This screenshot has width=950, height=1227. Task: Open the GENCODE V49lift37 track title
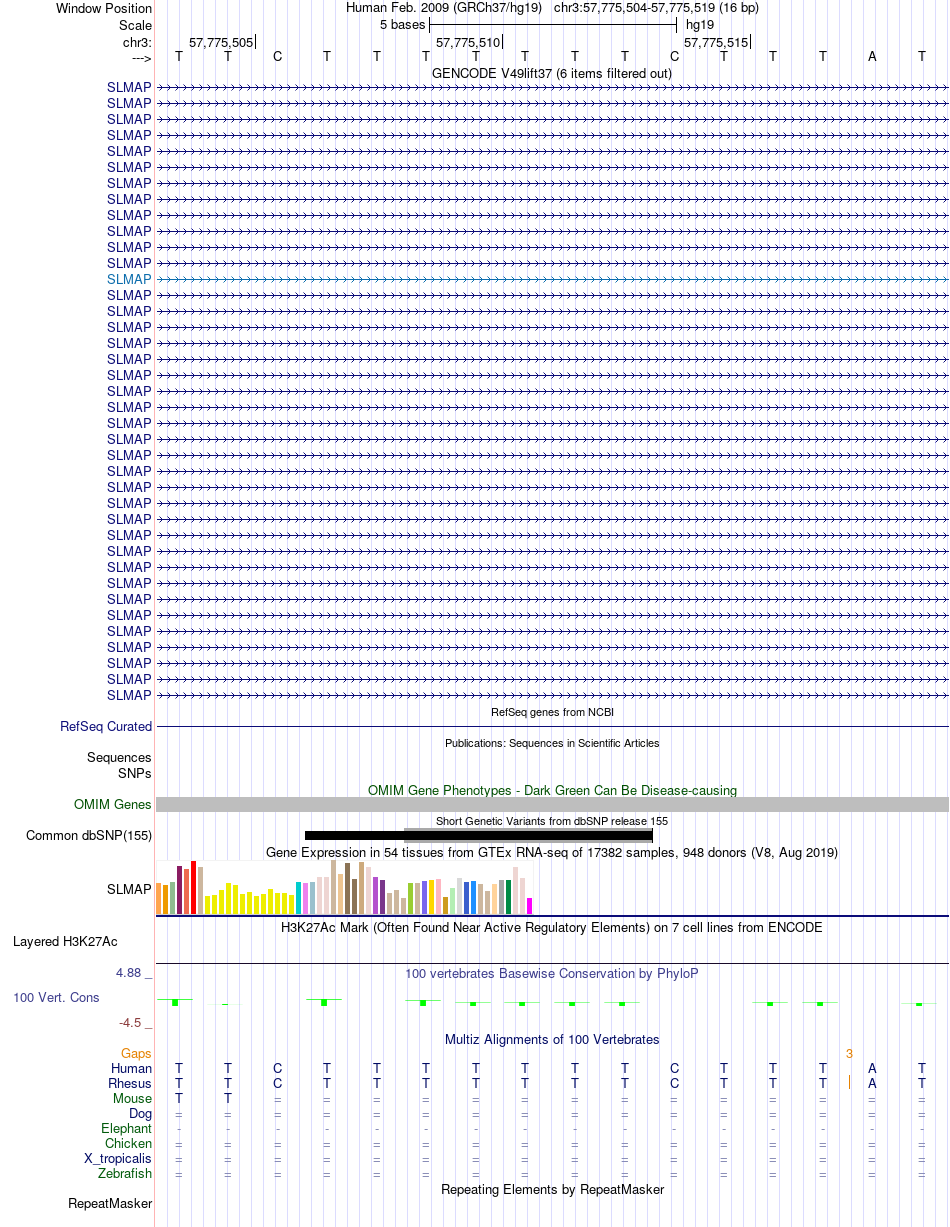pos(552,73)
